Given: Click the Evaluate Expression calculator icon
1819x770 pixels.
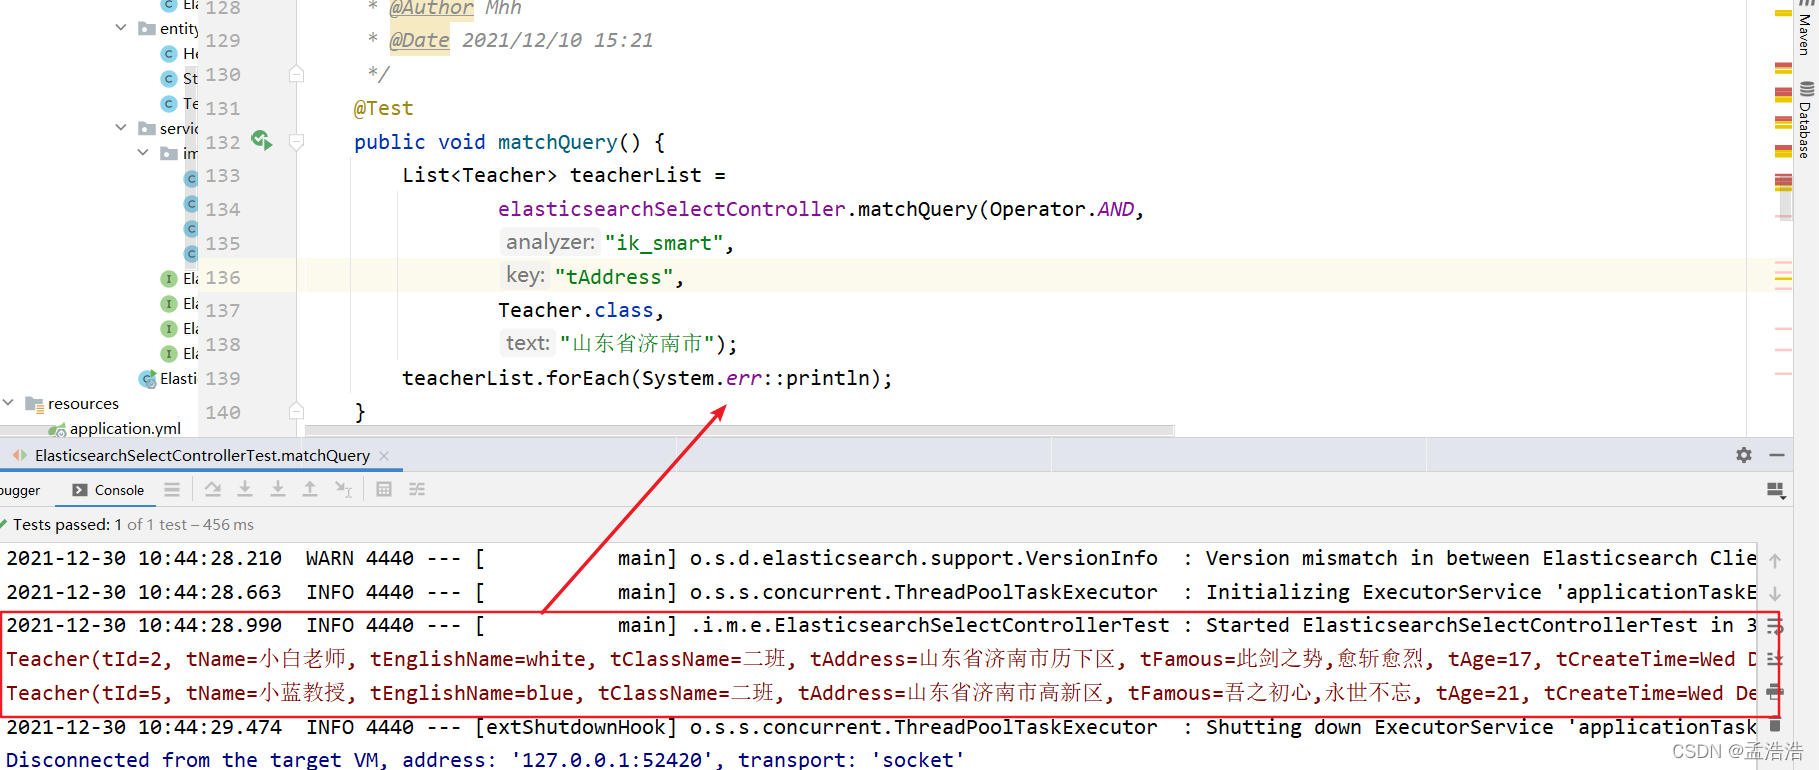Looking at the screenshot, I should [x=384, y=489].
